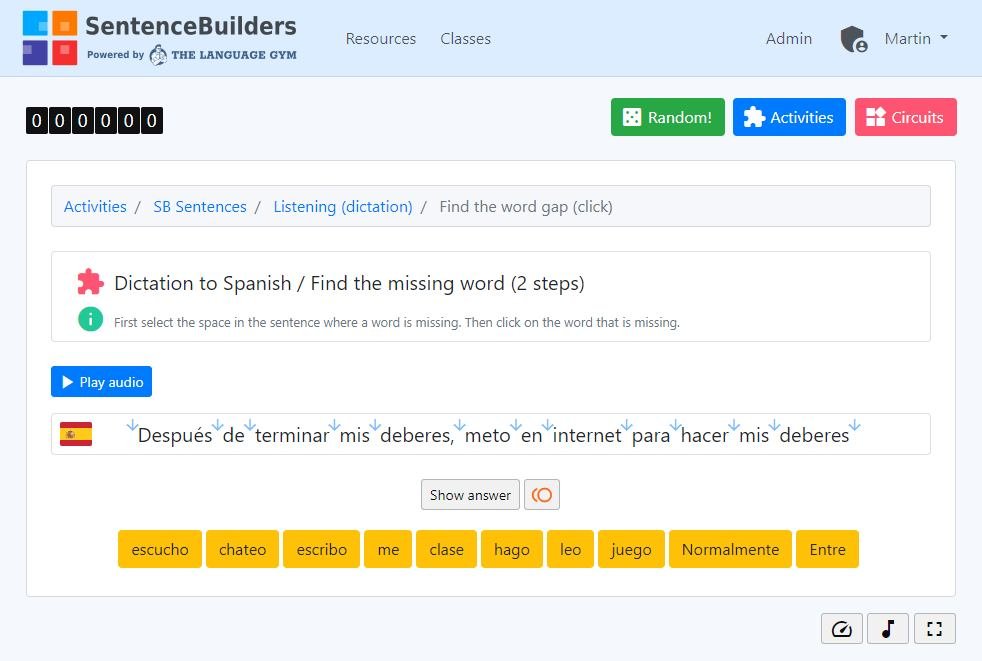982x661 pixels.
Task: Click the Spanish flag icon
Action: [76, 434]
